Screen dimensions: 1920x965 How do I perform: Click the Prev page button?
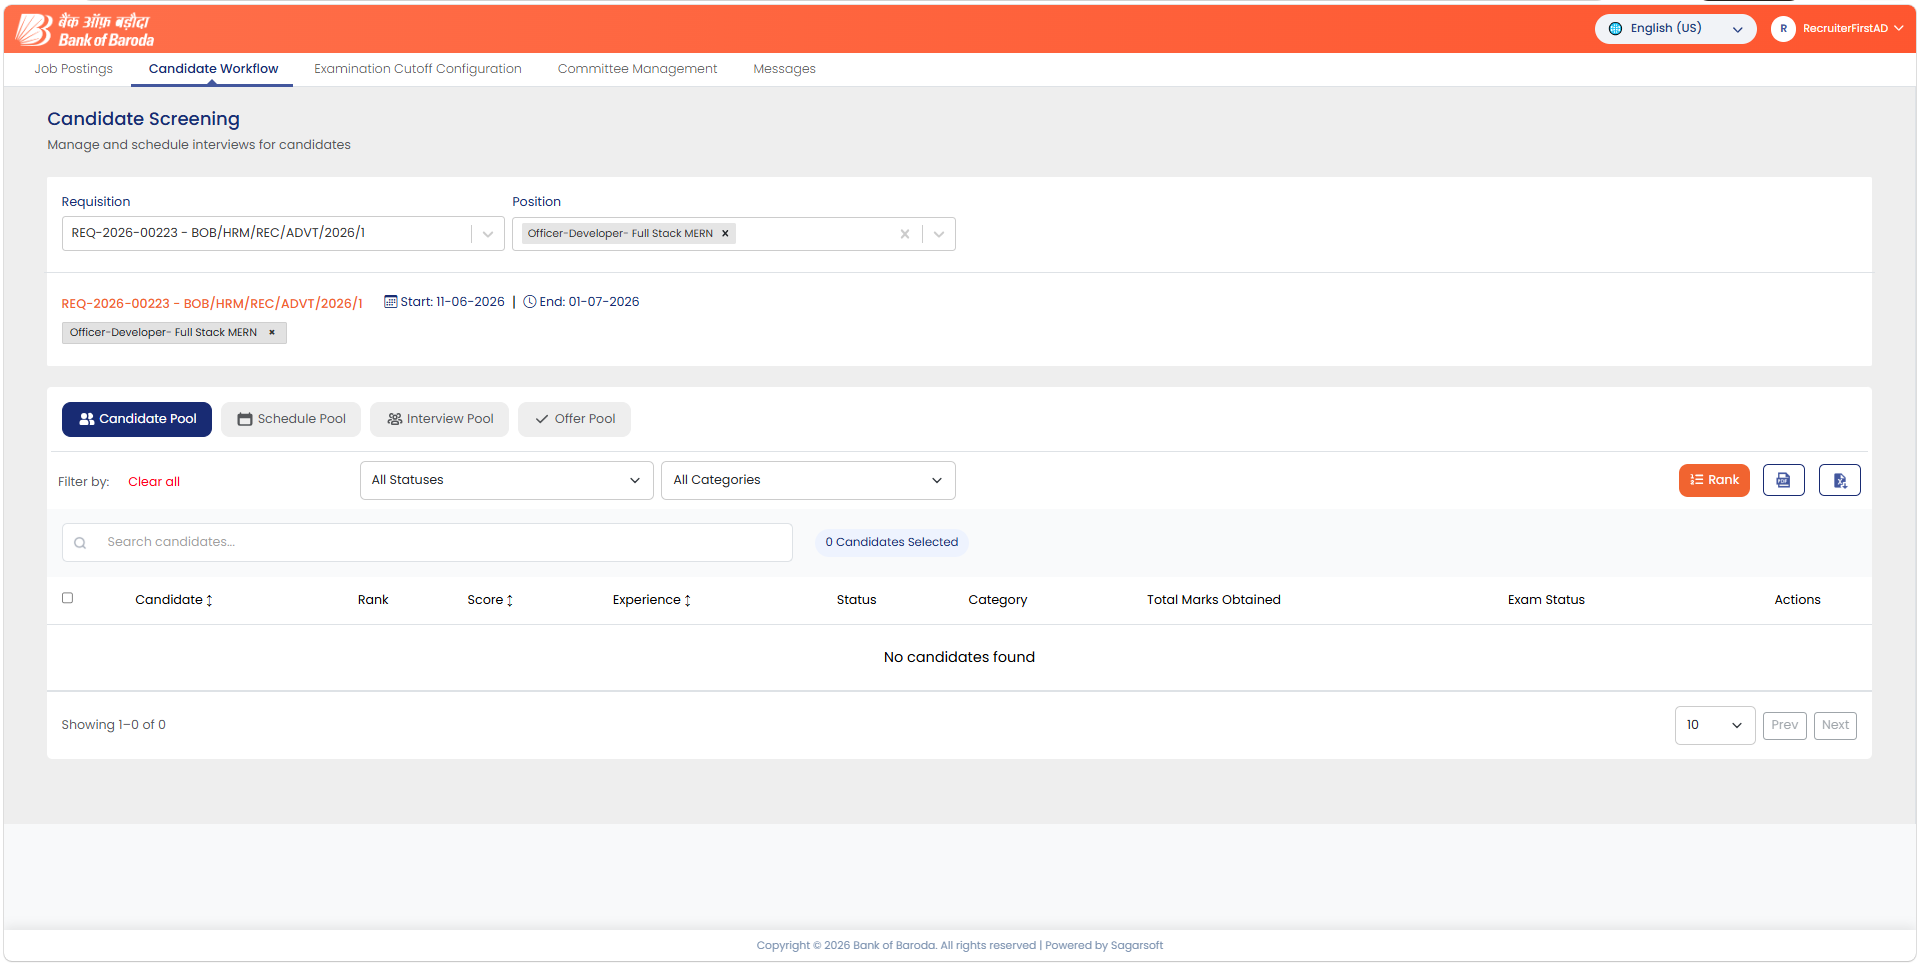tap(1784, 725)
